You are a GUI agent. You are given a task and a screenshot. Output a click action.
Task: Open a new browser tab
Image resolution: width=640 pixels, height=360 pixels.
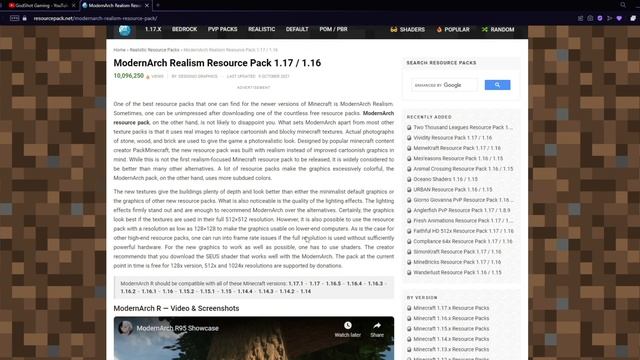(x=158, y=5)
